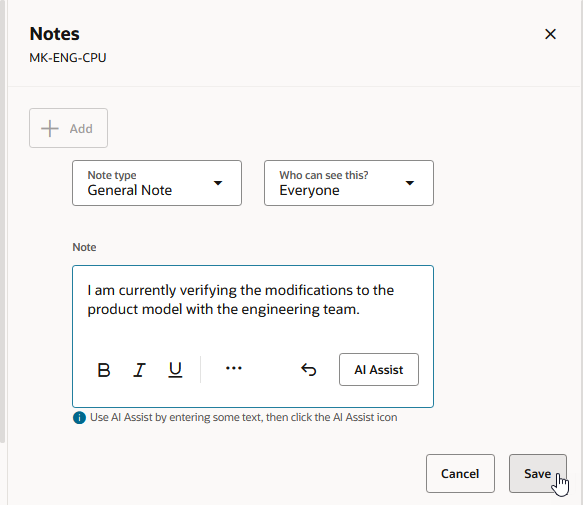Close the Notes panel with X
Image resolution: width=583 pixels, height=505 pixels.
550,34
